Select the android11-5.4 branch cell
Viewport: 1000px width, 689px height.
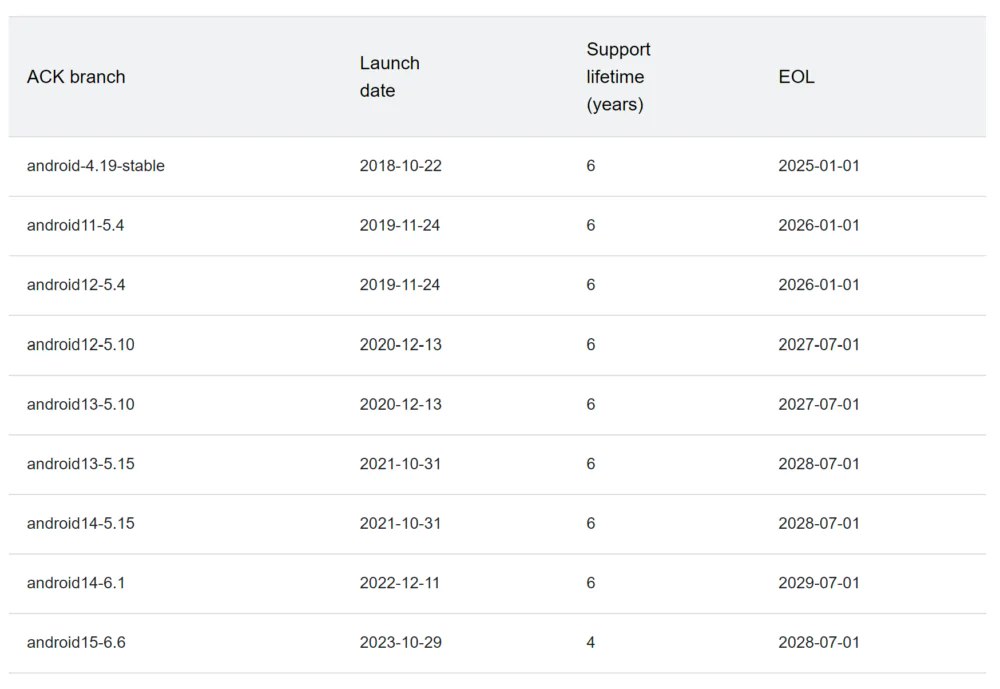click(76, 226)
